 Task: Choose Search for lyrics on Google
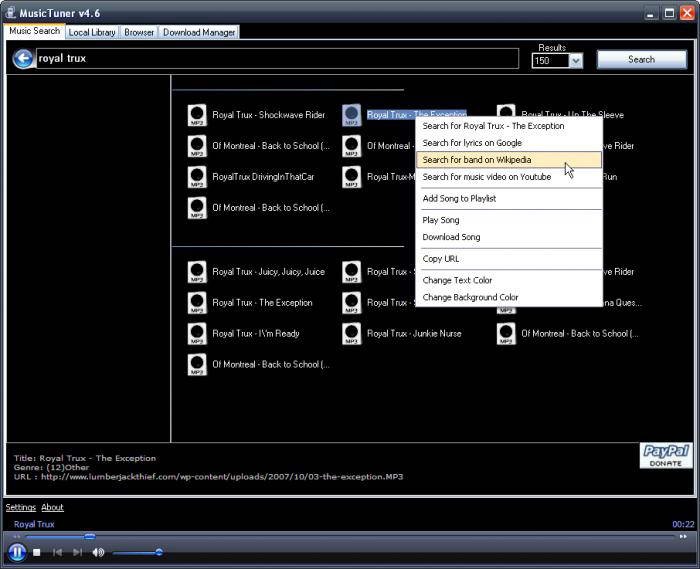pos(509,143)
